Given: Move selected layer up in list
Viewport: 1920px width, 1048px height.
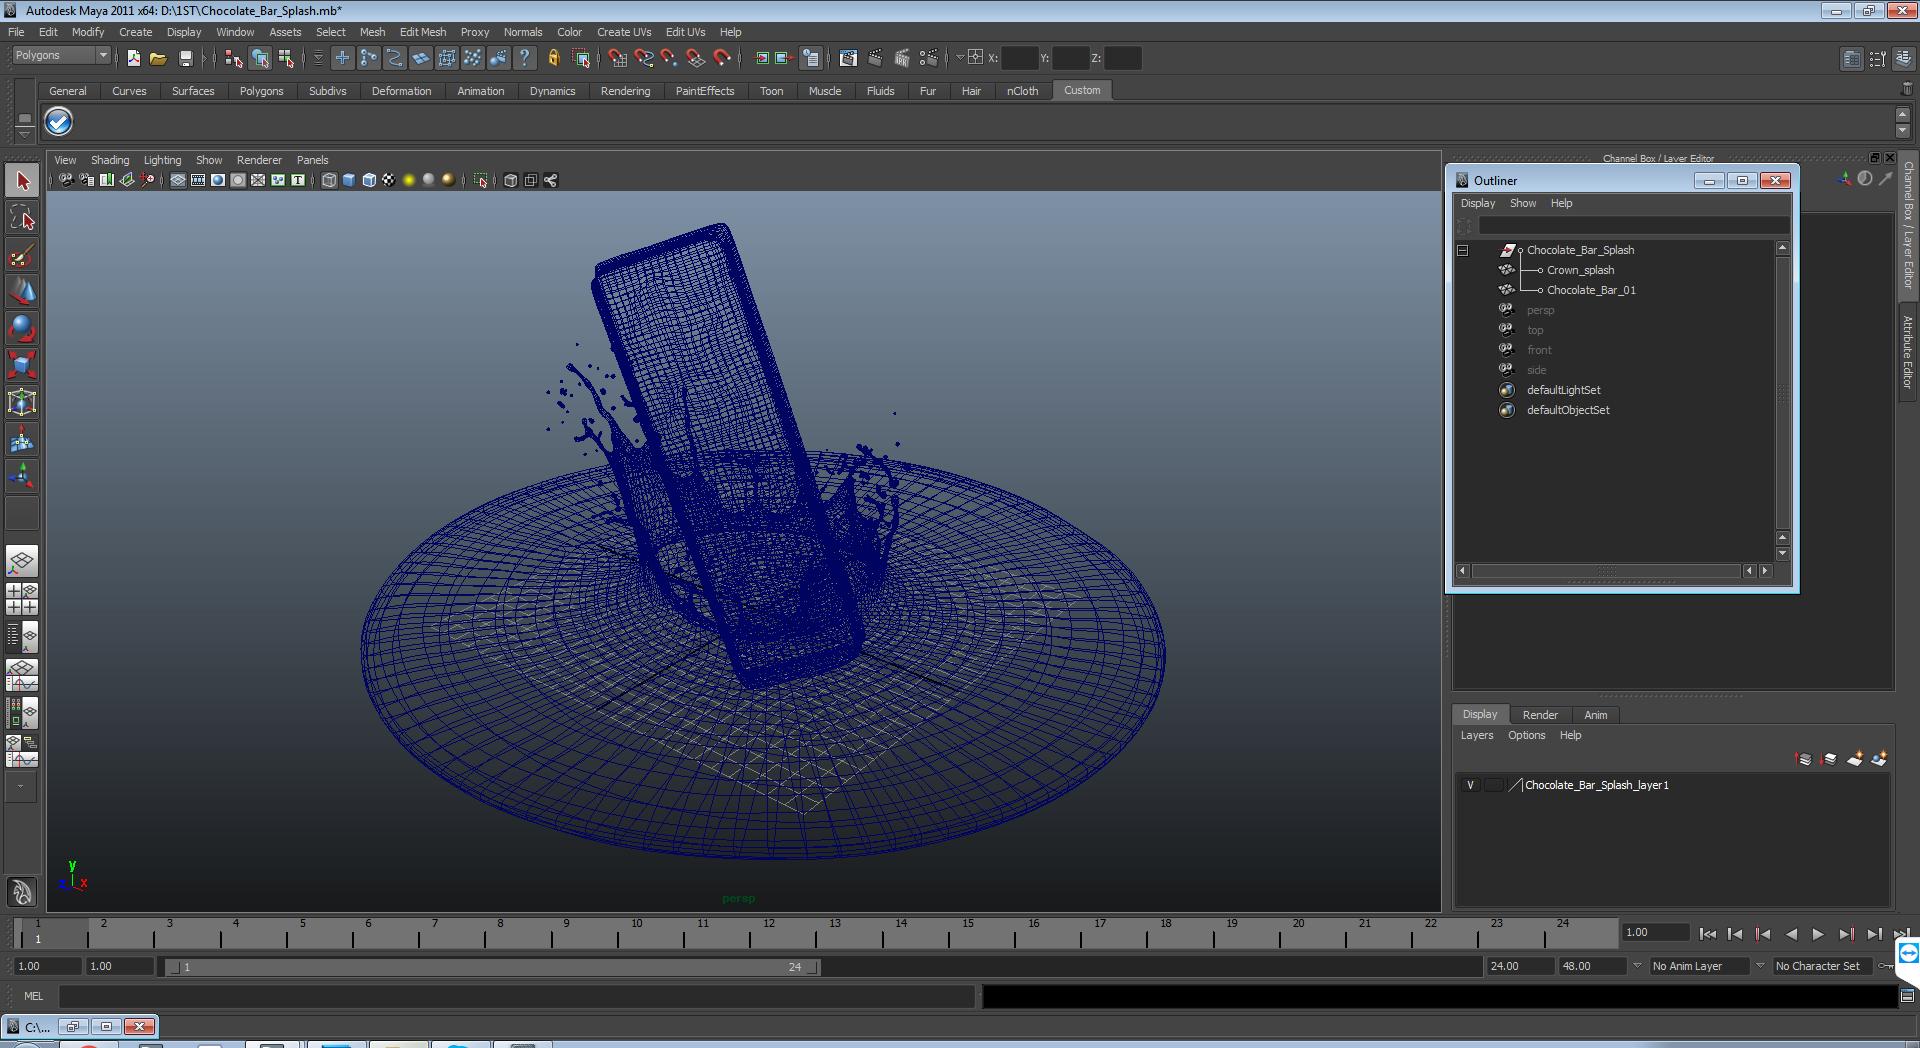Looking at the screenshot, I should (1804, 759).
